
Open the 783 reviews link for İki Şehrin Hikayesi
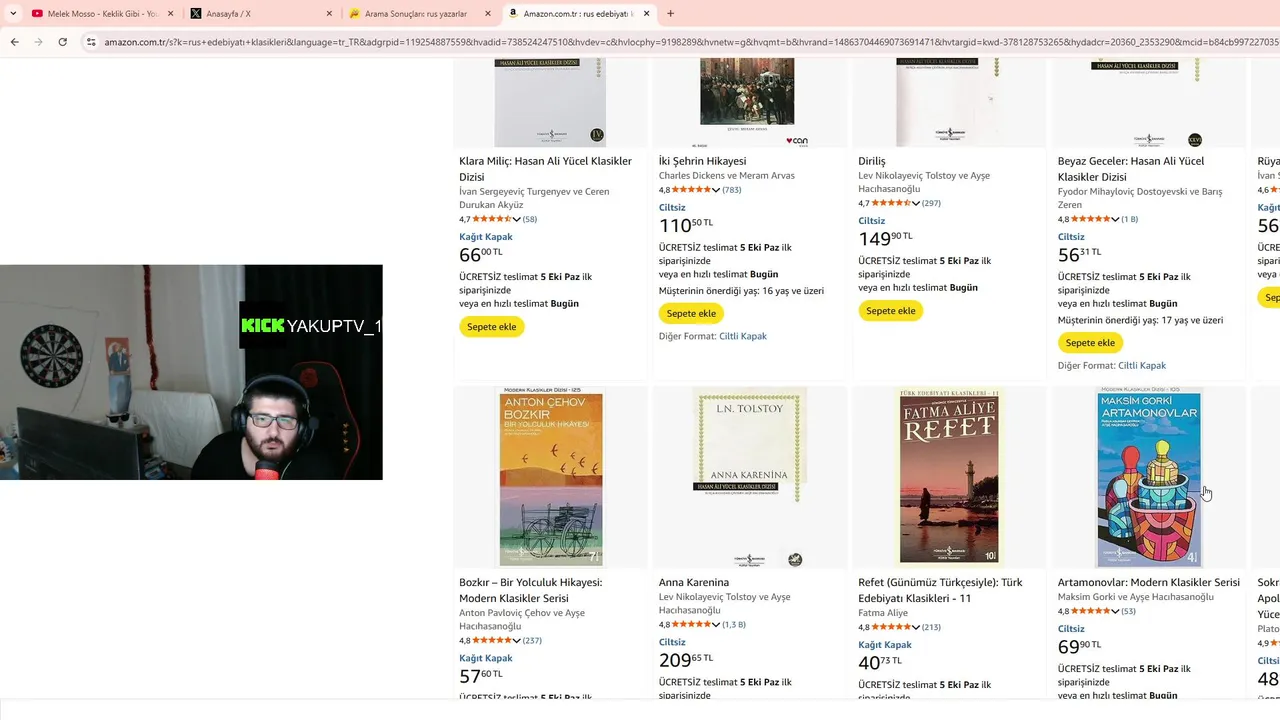(x=731, y=190)
